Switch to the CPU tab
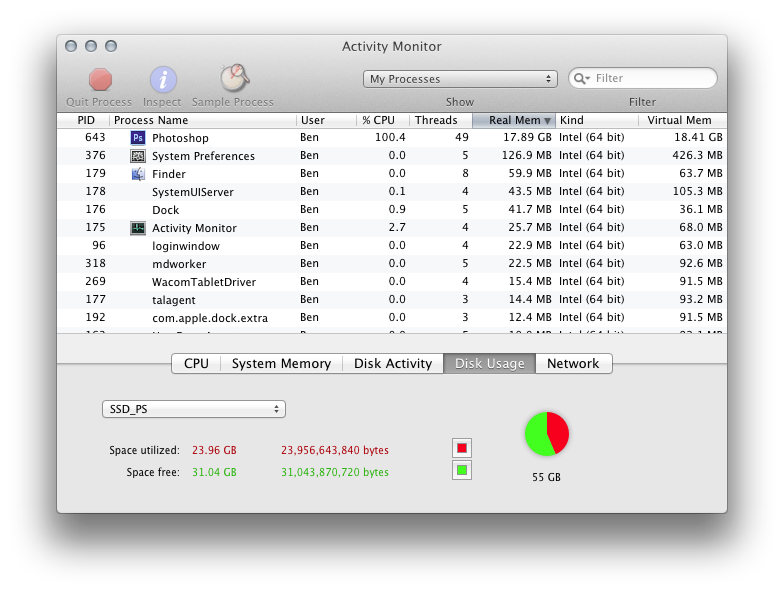The height and width of the screenshot is (592, 784). (196, 364)
